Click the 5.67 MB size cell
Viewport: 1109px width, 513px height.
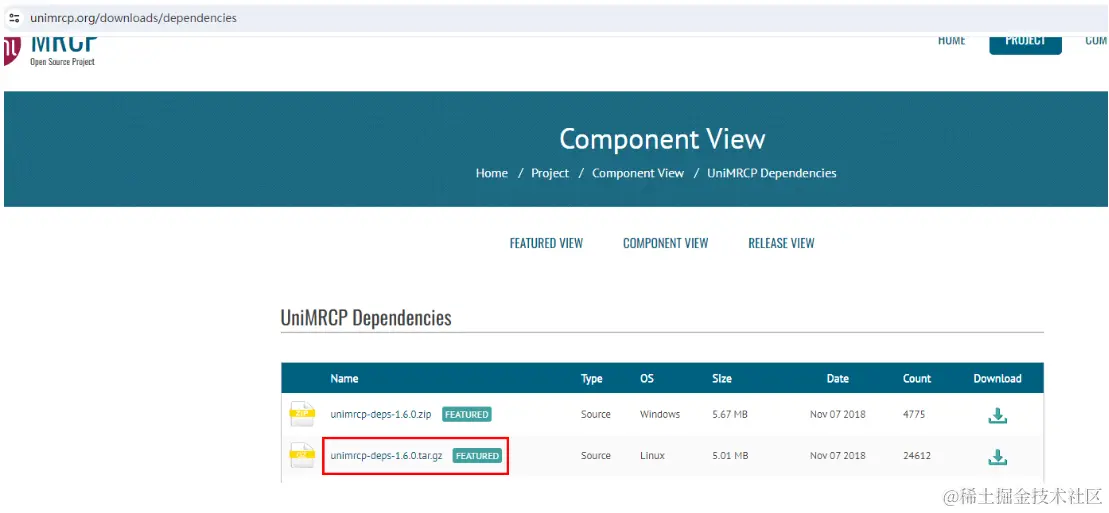pos(730,414)
